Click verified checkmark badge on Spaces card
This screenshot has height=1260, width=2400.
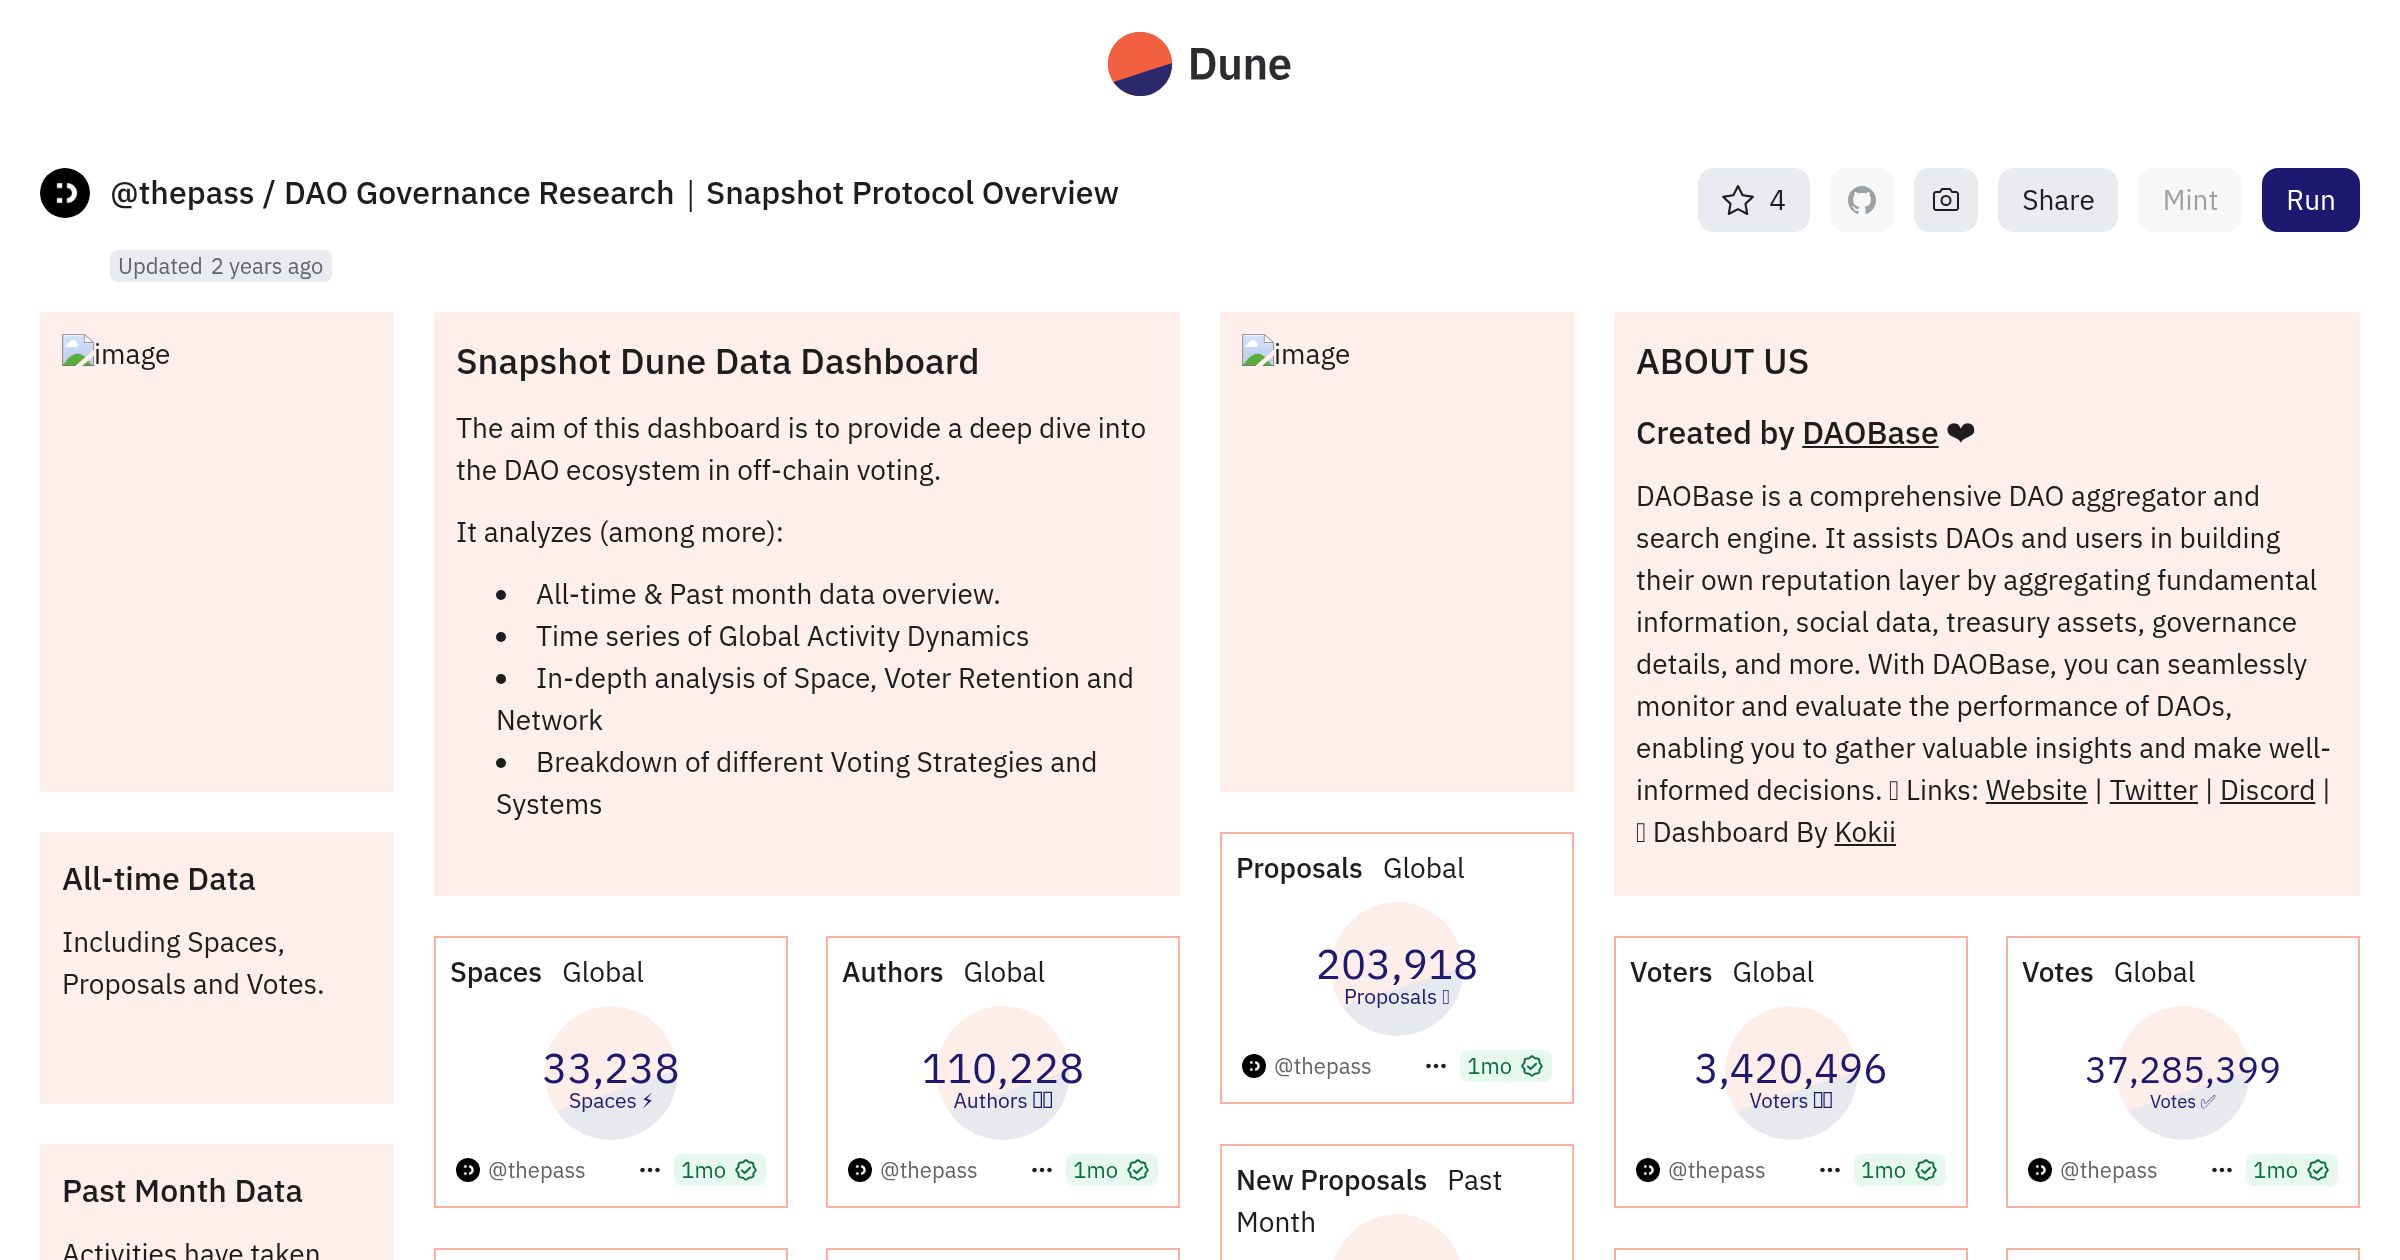[x=746, y=1170]
